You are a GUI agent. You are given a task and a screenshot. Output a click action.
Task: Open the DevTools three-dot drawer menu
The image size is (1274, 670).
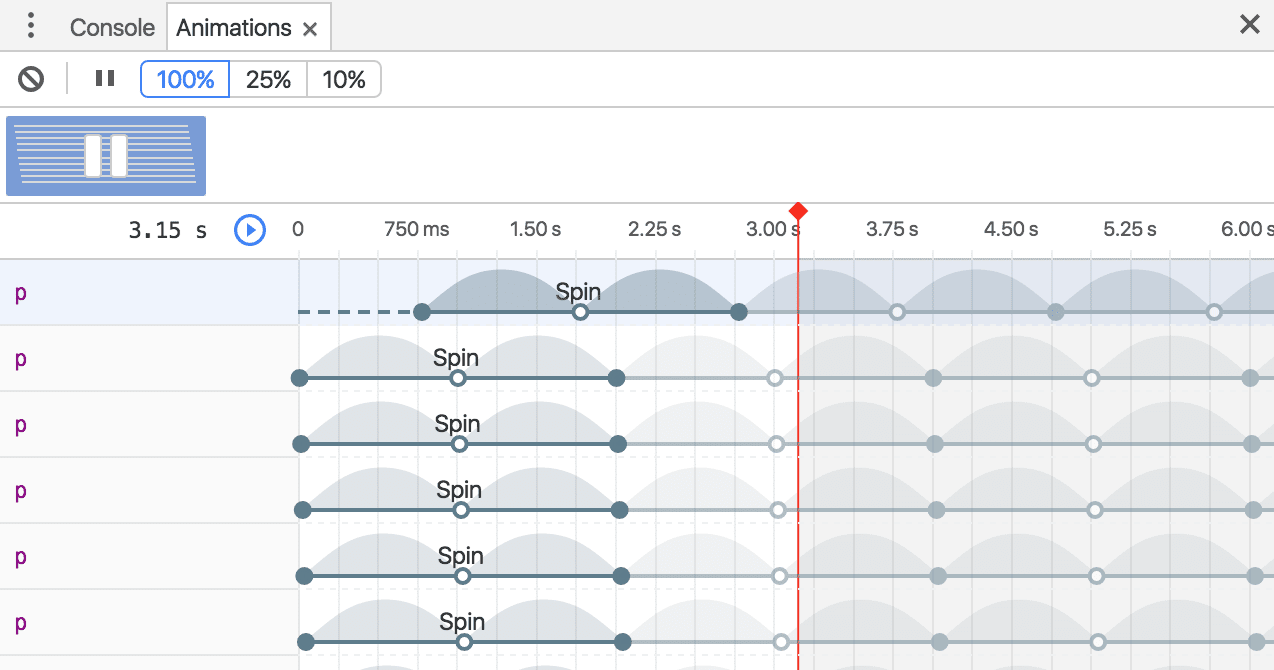[31, 26]
